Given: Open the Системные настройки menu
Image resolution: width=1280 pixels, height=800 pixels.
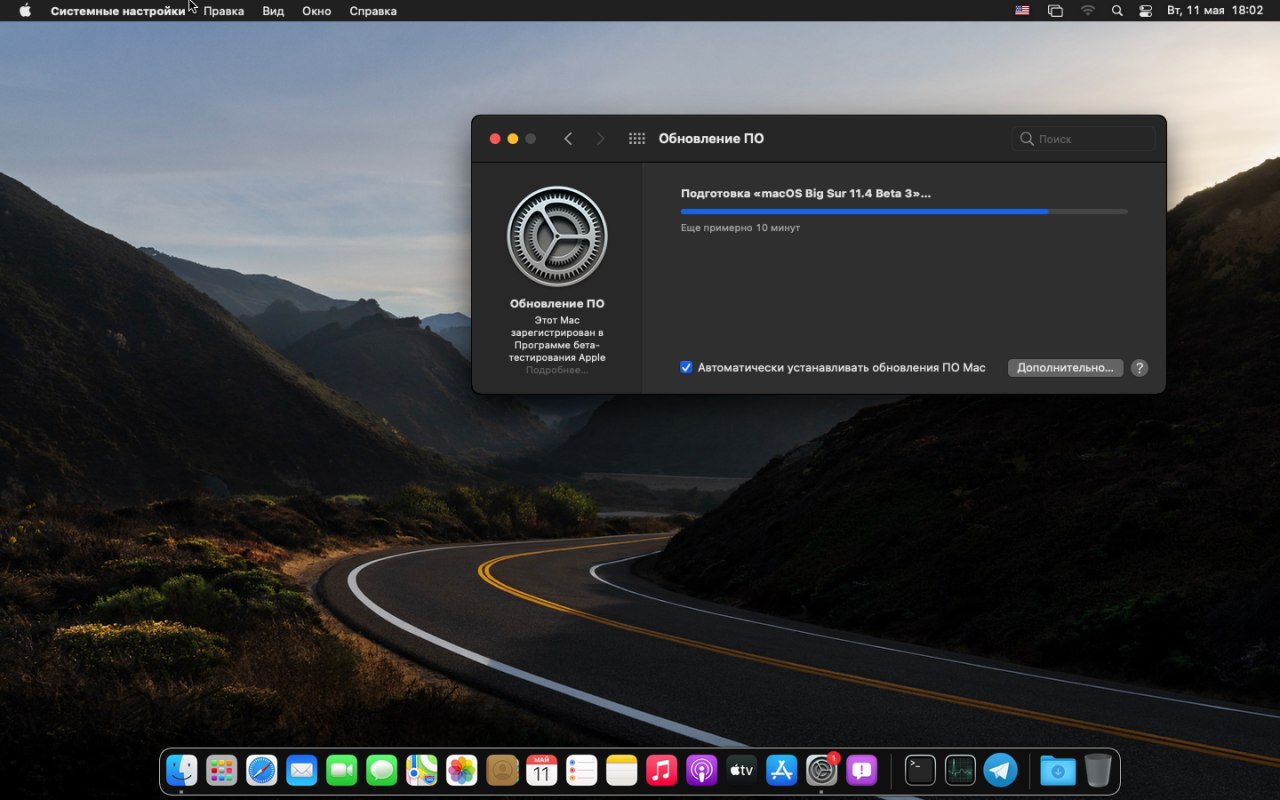Looking at the screenshot, I should (118, 11).
